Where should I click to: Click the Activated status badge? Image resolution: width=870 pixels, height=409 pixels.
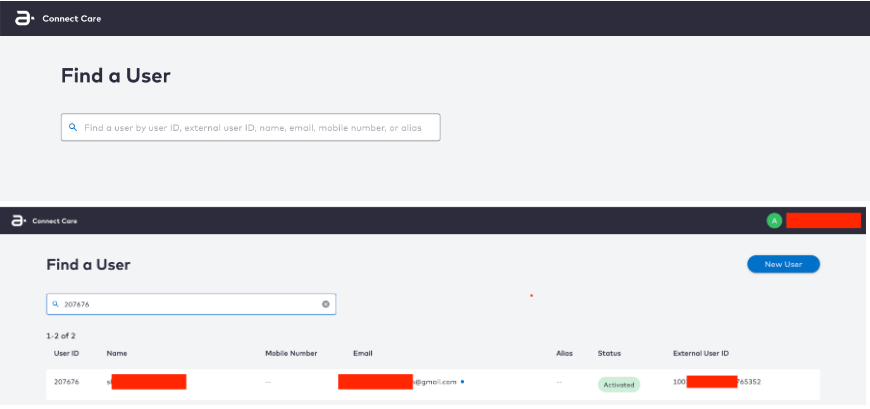619,385
